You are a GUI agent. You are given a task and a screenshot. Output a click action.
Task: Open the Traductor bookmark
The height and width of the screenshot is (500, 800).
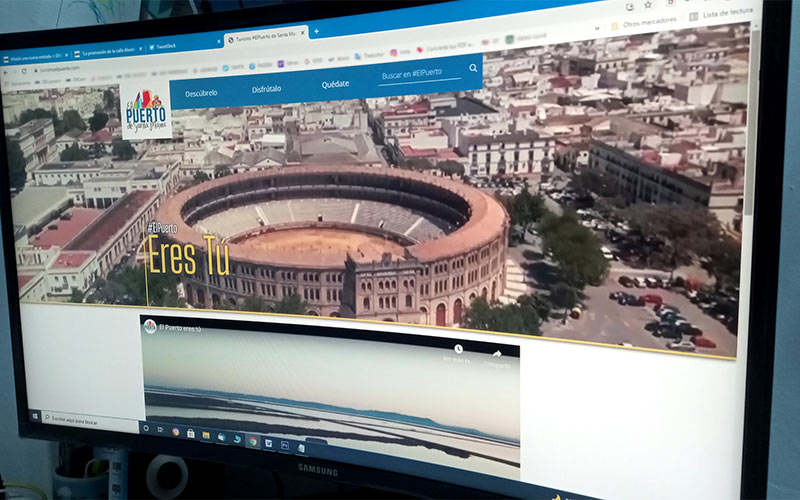coord(369,55)
